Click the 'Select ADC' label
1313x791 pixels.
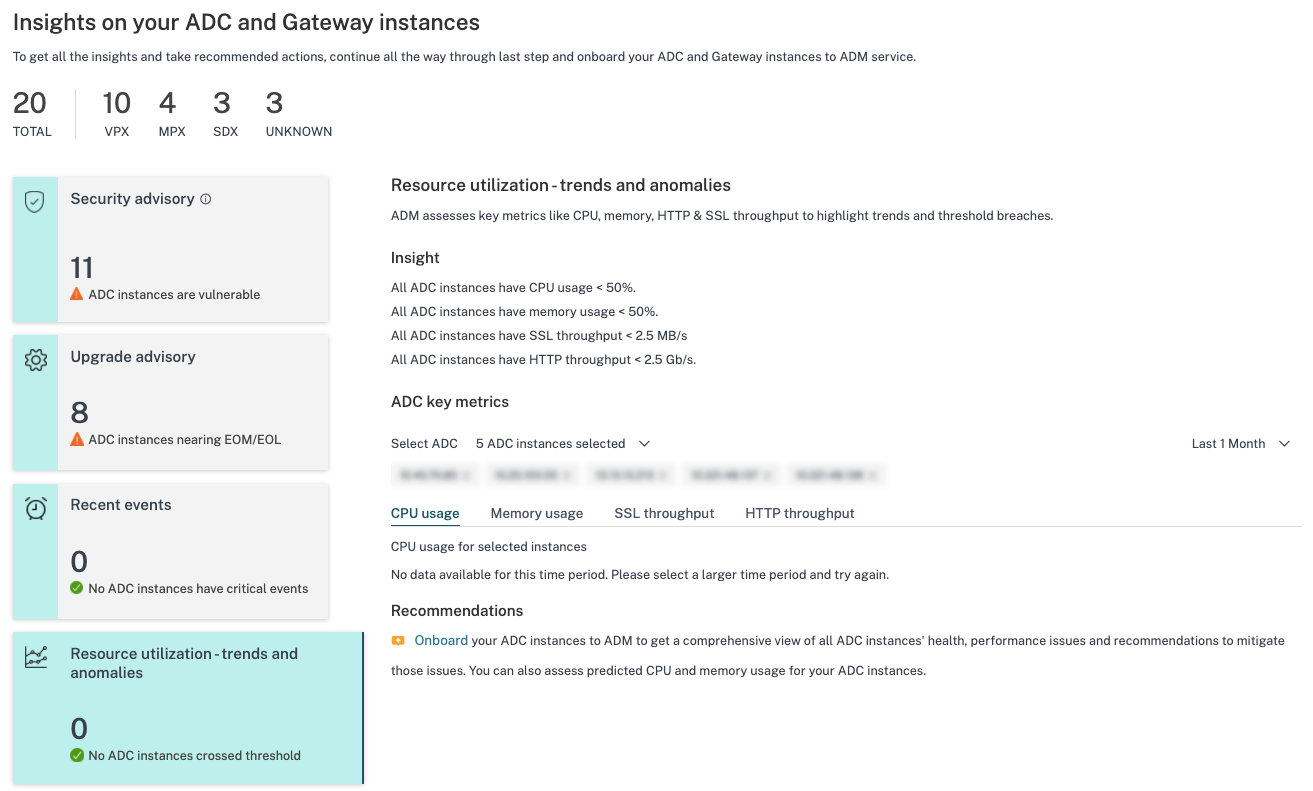coord(424,443)
